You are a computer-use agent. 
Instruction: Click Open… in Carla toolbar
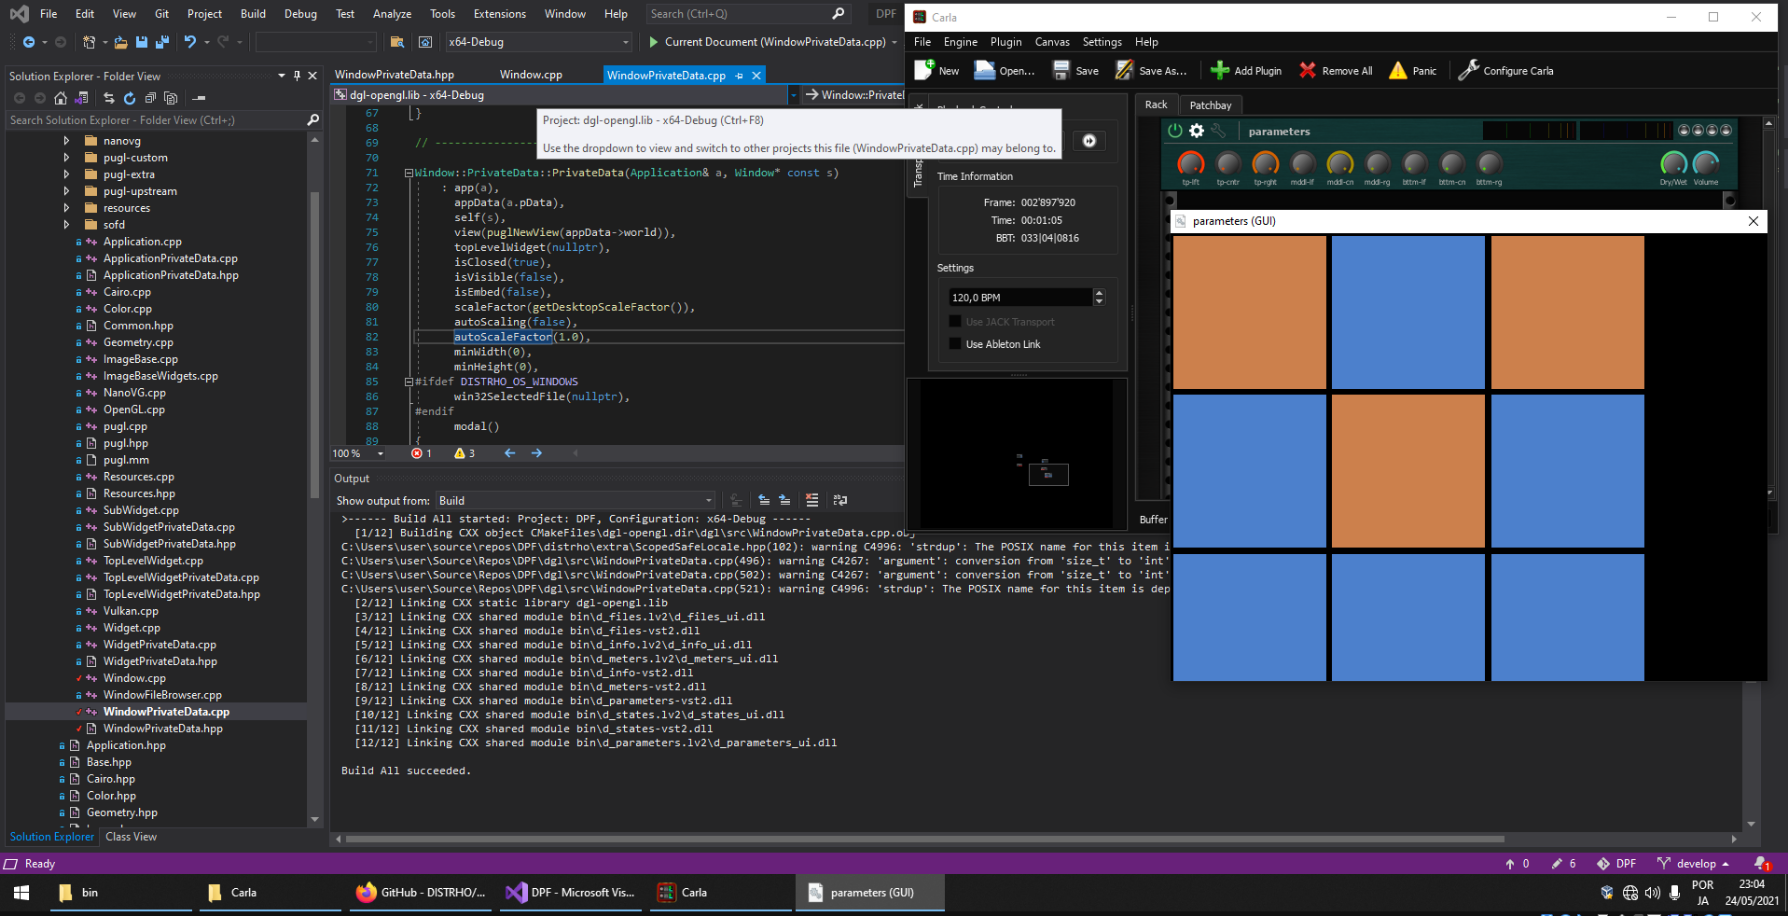[x=1005, y=70]
